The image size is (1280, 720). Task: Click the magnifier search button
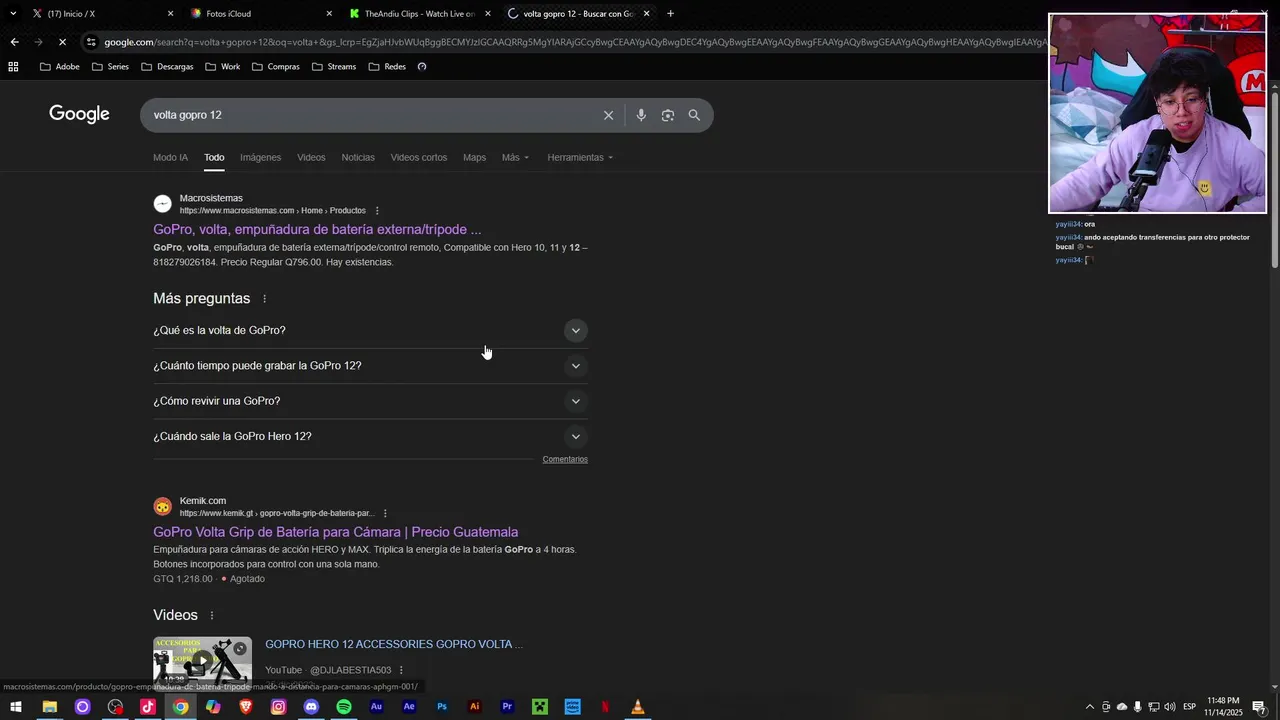[x=694, y=115]
